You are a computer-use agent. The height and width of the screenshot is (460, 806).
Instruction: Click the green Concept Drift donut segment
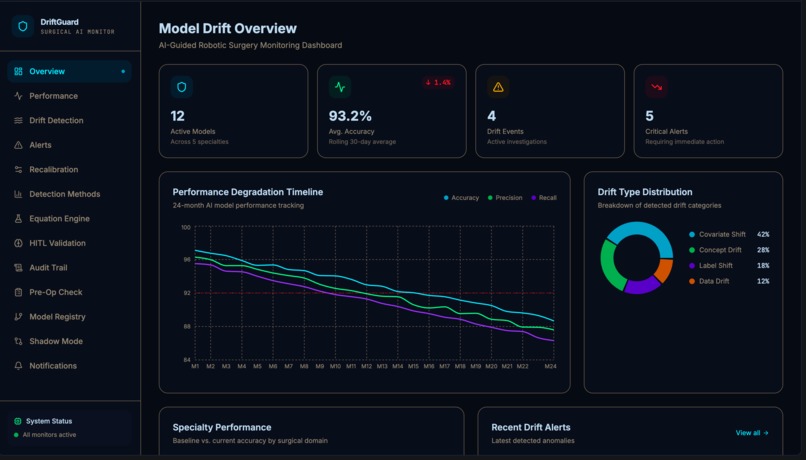(x=610, y=268)
